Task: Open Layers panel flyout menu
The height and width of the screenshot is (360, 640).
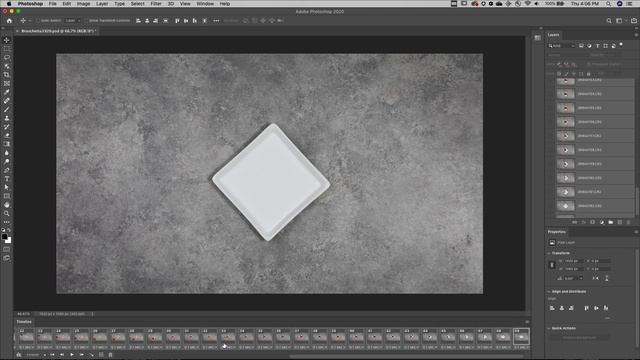Action: click(636, 35)
